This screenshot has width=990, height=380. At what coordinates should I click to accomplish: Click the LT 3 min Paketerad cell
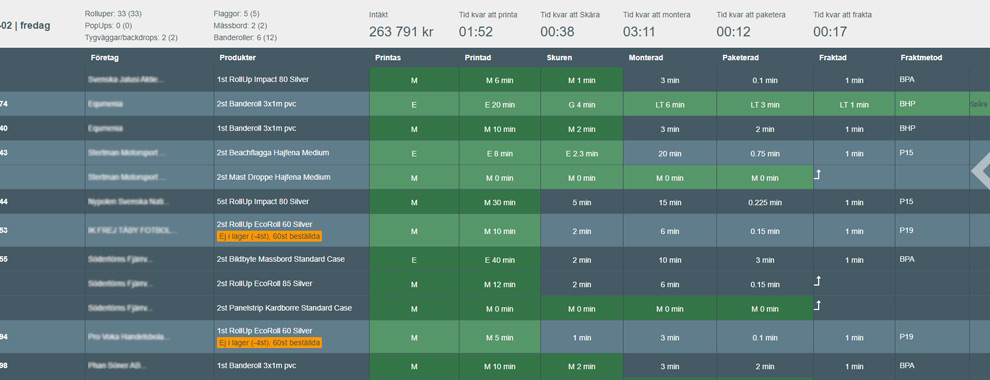click(x=765, y=104)
